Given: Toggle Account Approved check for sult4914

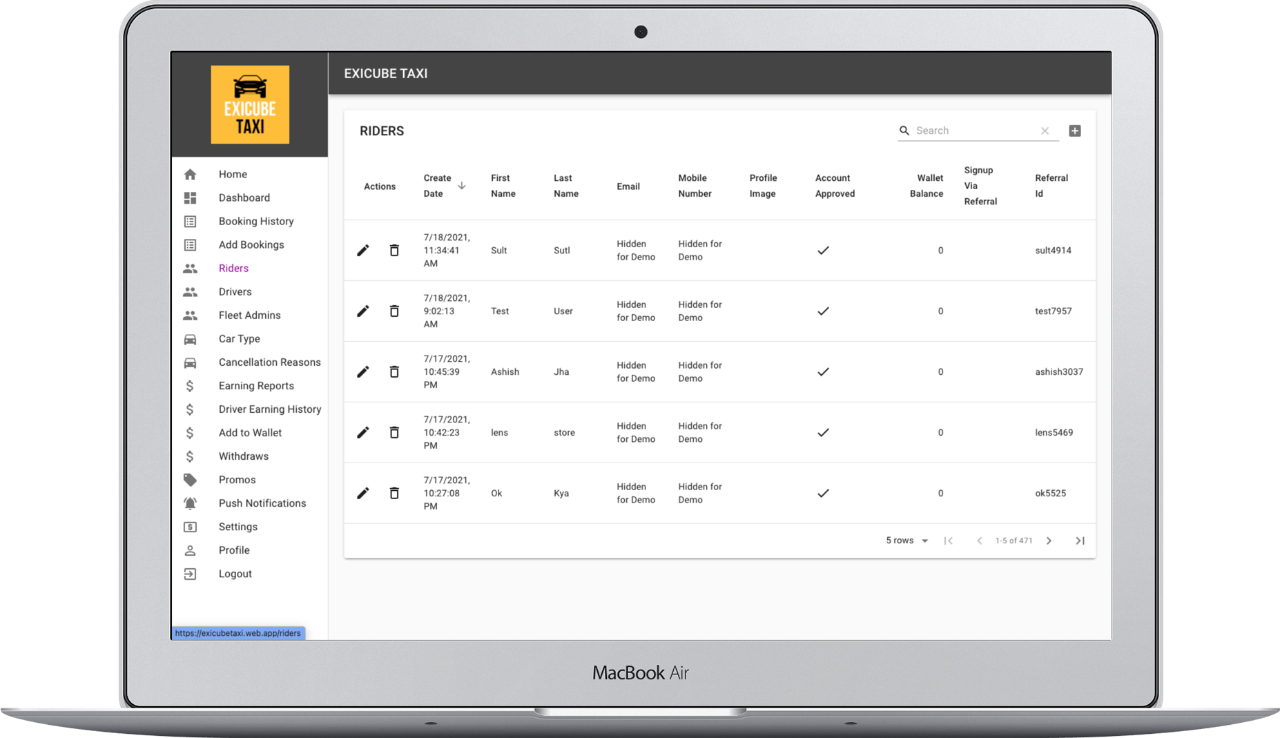Looking at the screenshot, I should (823, 250).
